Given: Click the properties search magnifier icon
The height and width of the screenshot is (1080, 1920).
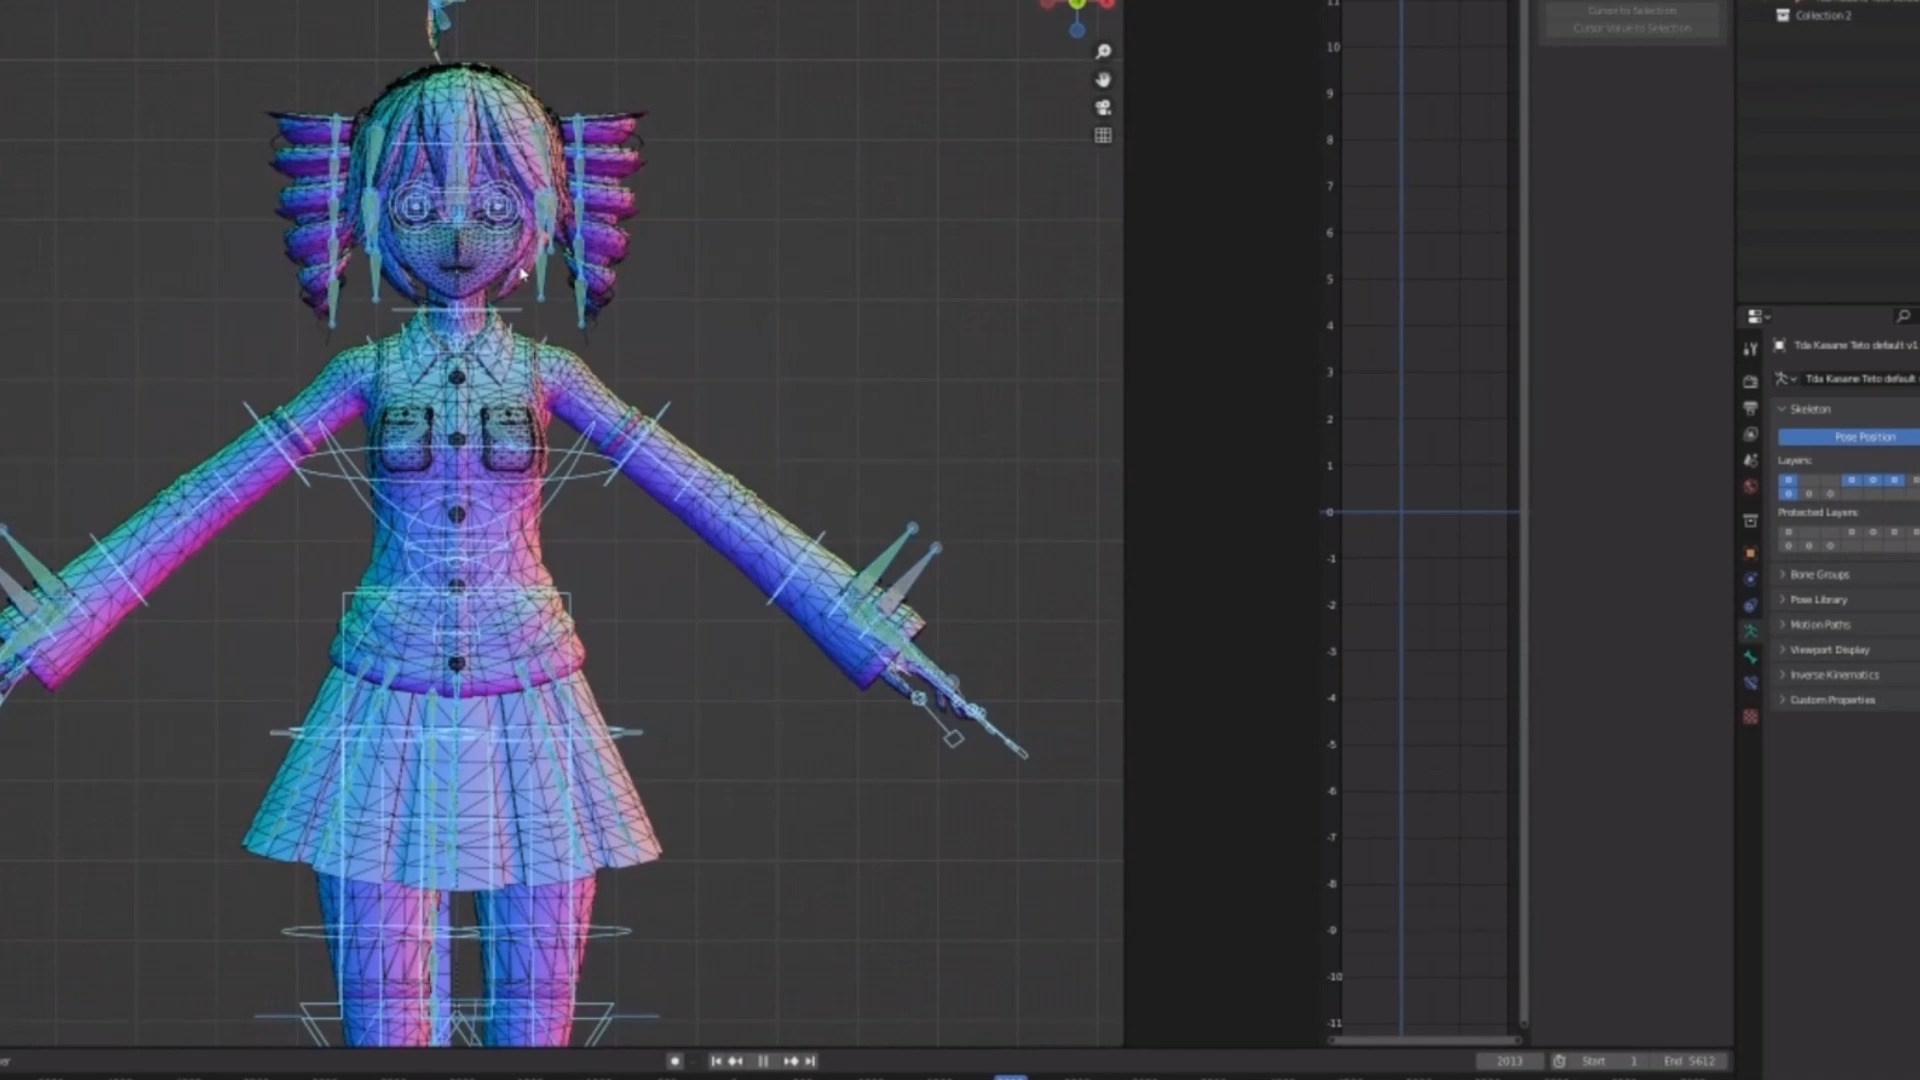Looking at the screenshot, I should 1903,316.
